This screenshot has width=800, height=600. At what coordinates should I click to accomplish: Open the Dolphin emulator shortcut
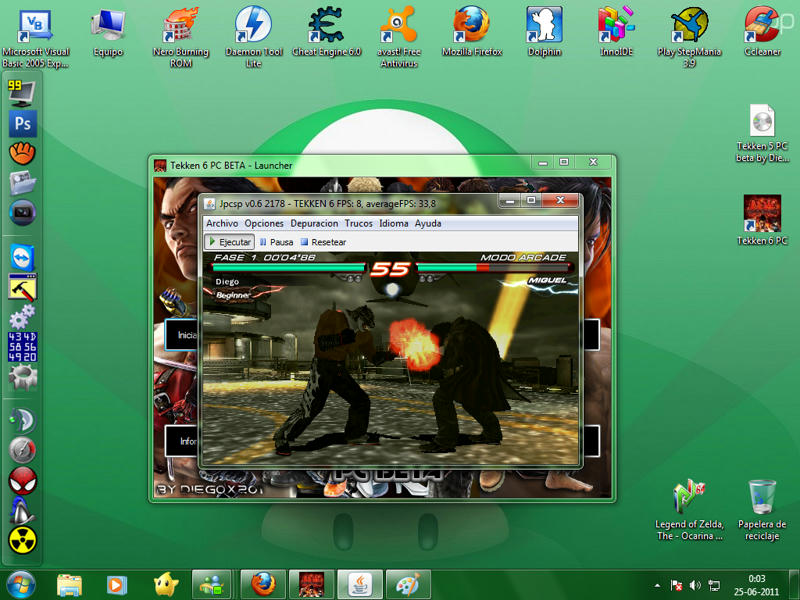point(544,32)
